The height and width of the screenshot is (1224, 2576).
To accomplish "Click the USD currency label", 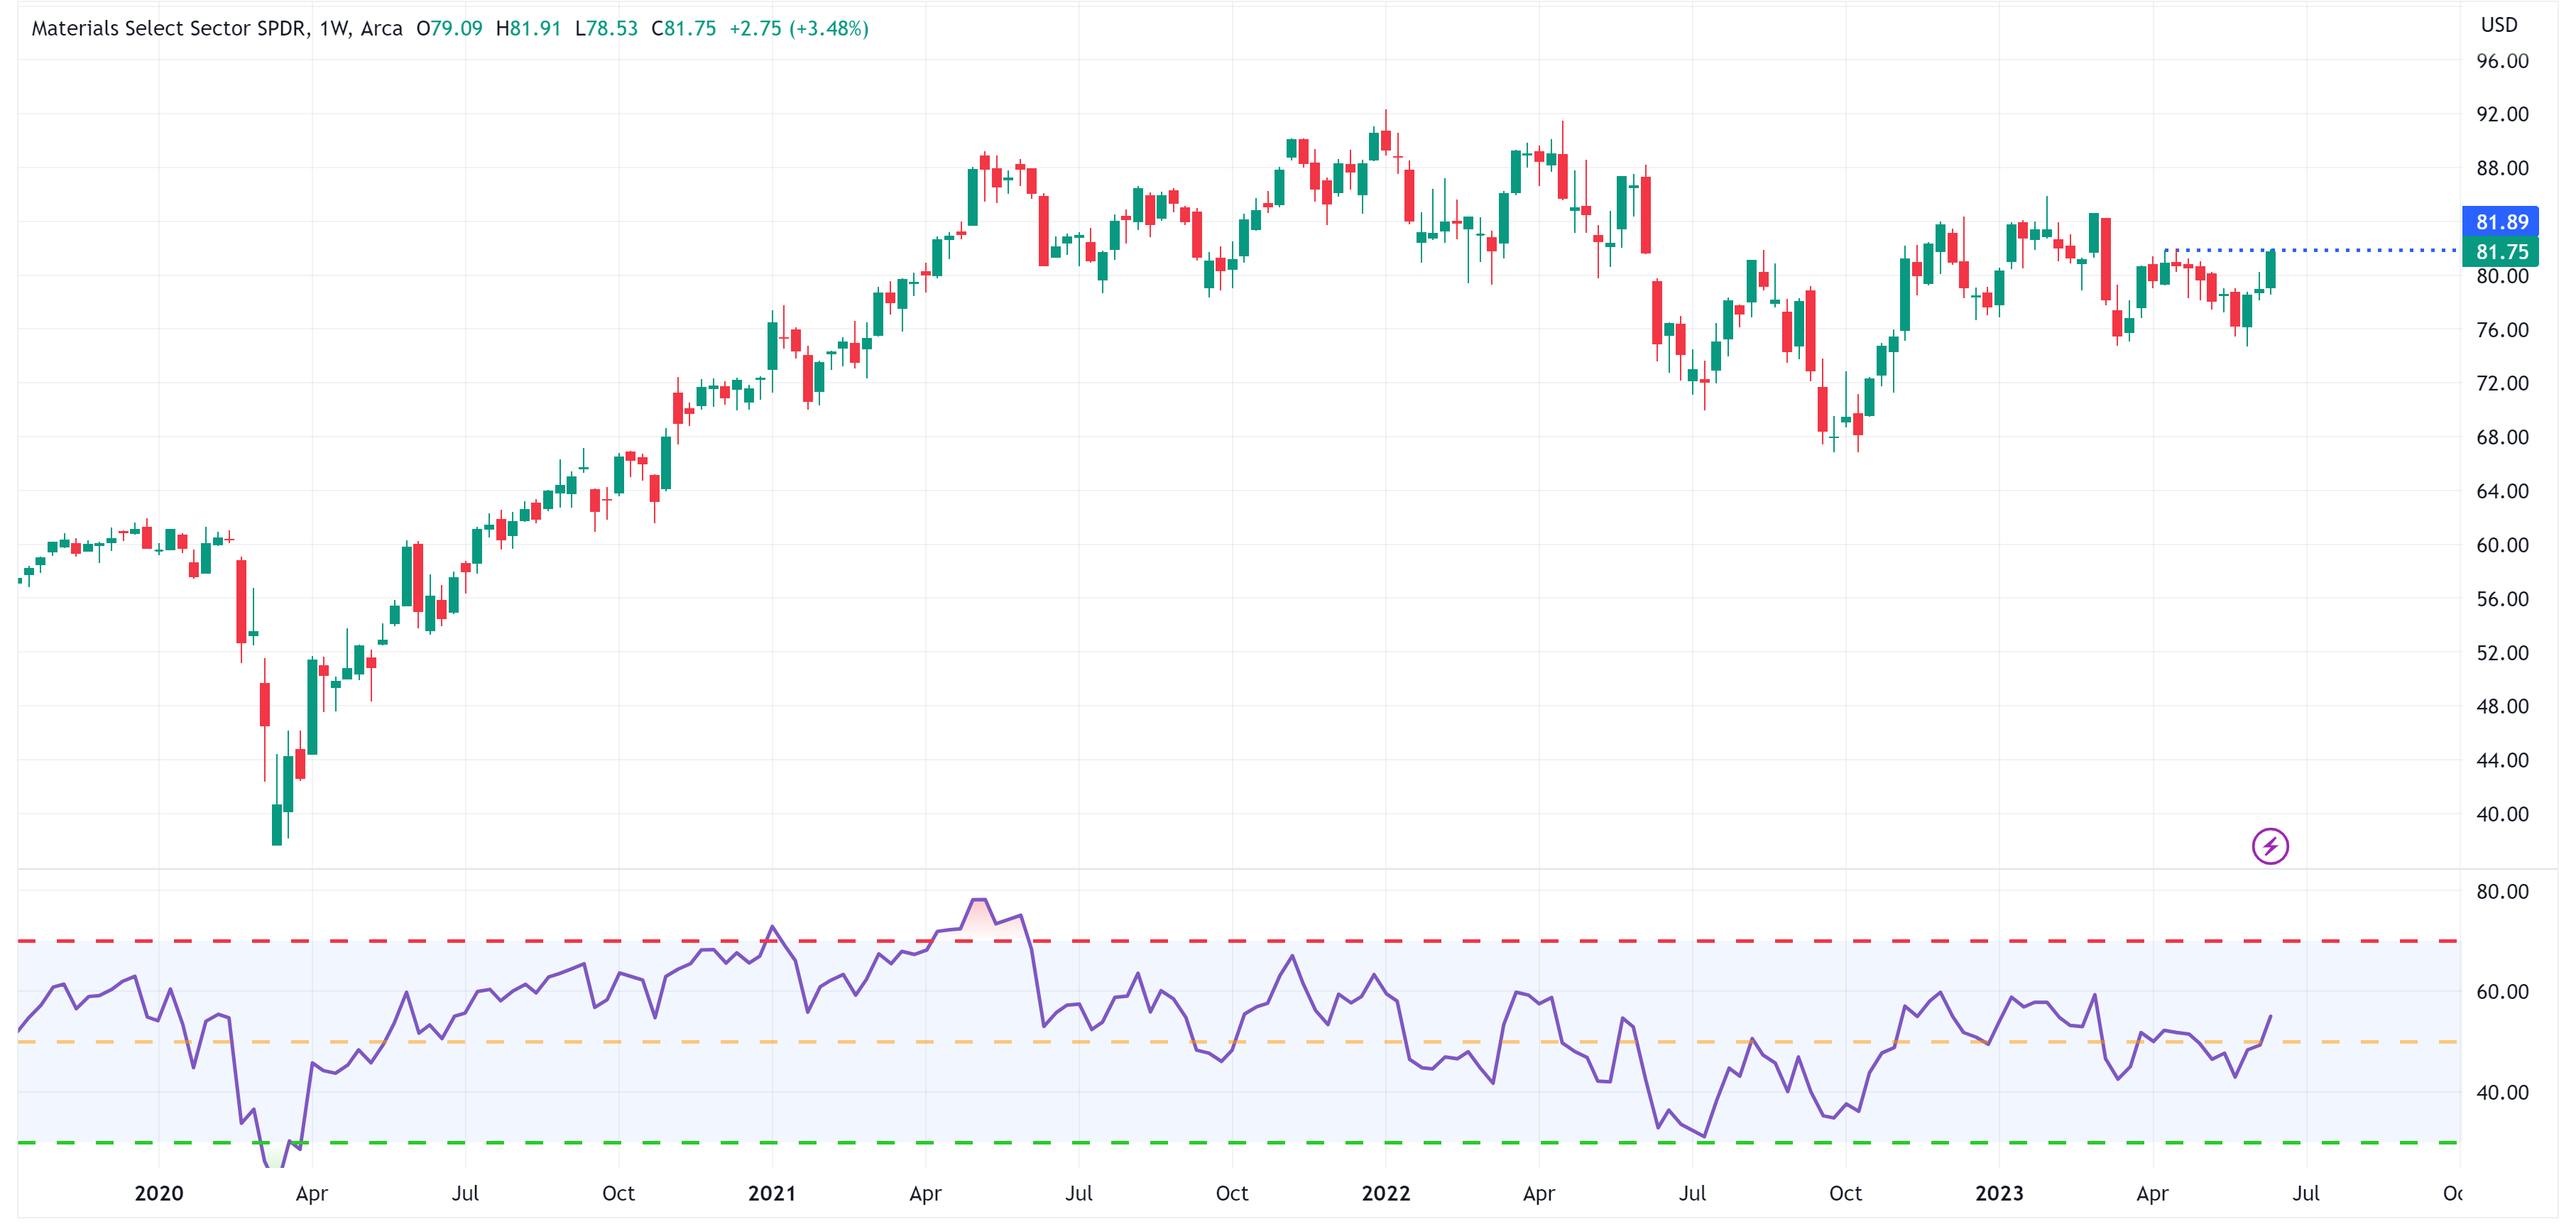I will point(2498,25).
